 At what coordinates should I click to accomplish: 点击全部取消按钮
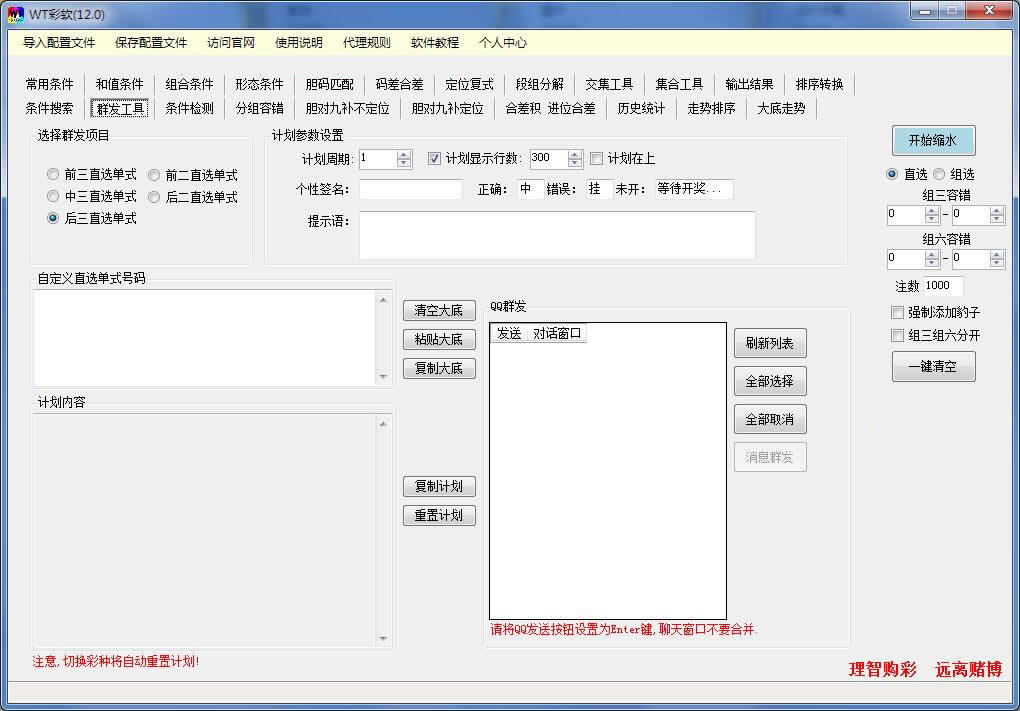click(769, 419)
